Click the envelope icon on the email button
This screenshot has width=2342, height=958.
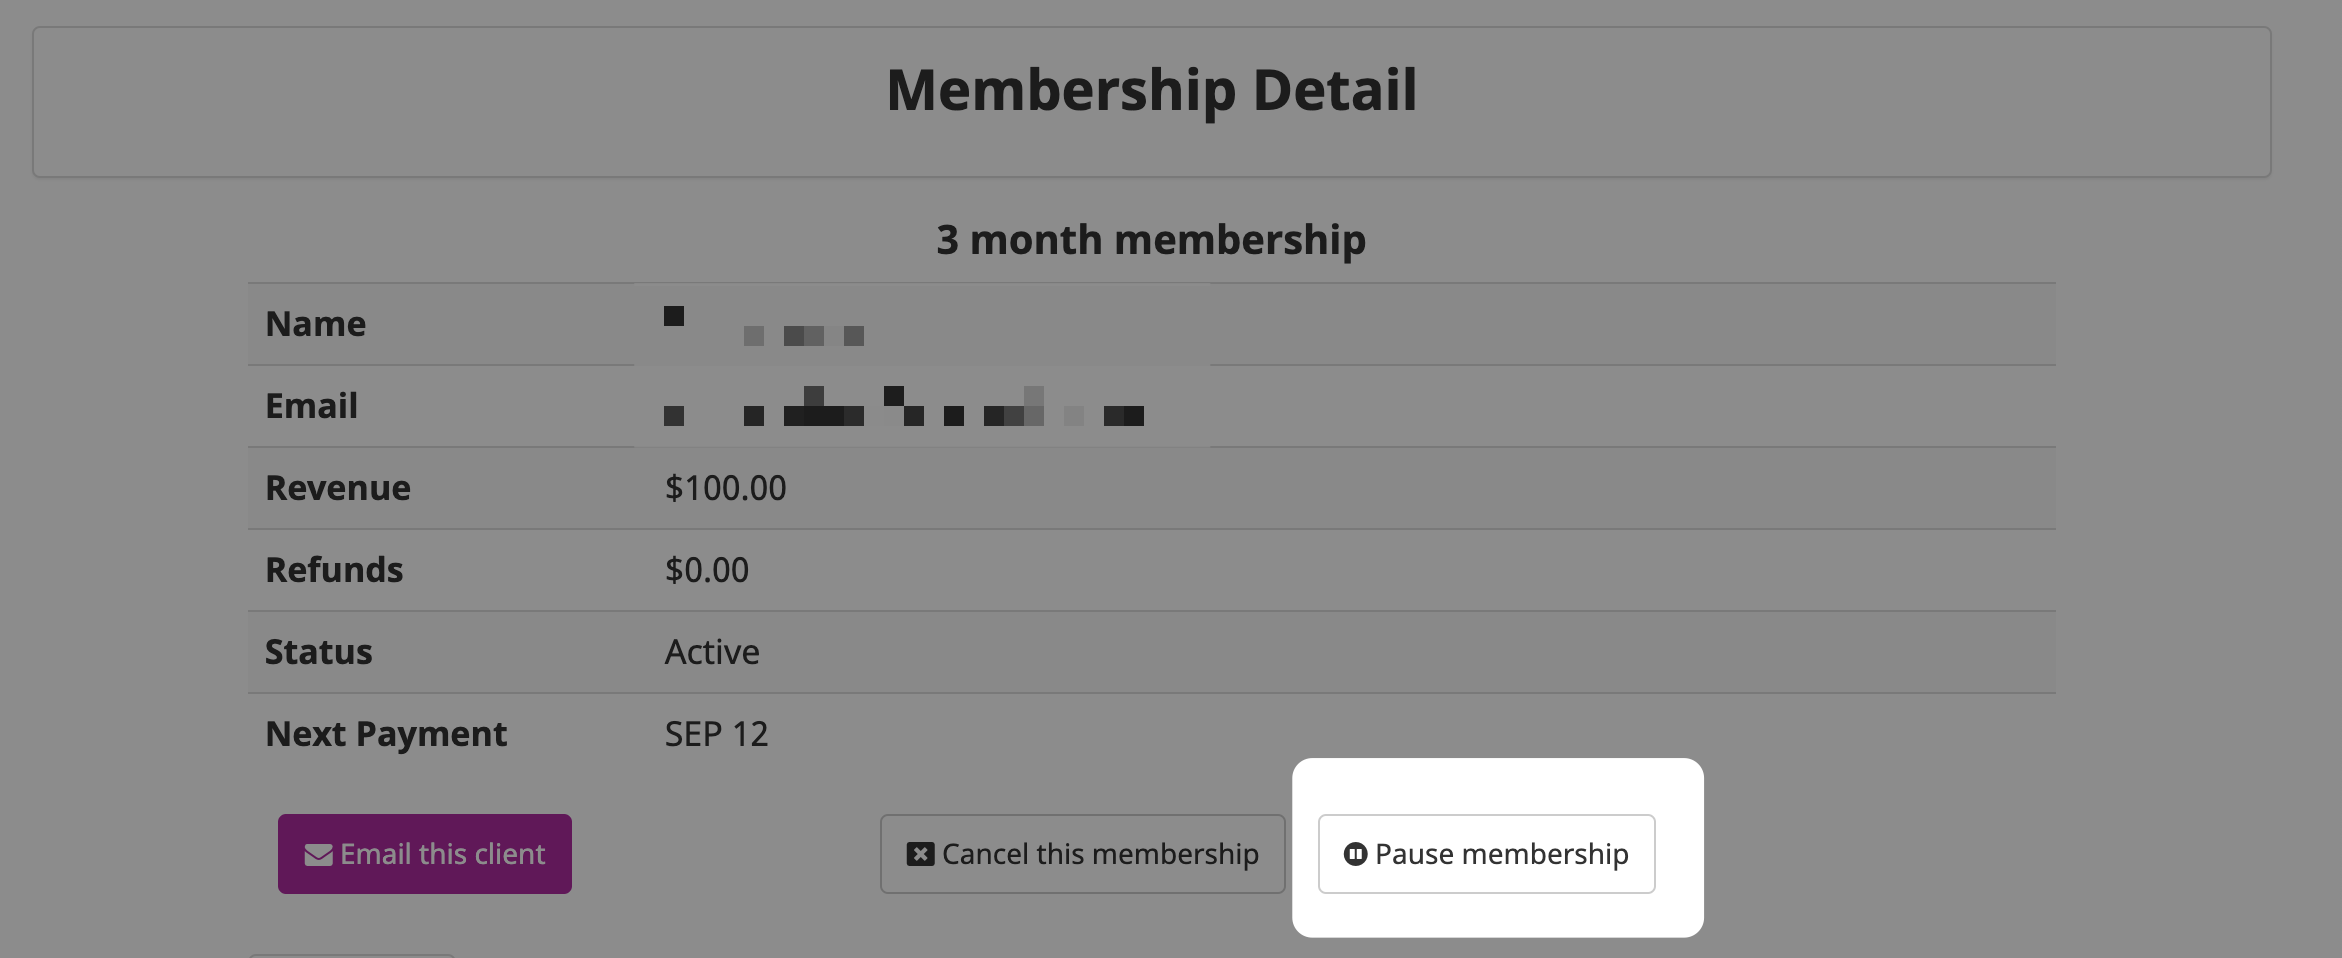click(318, 855)
